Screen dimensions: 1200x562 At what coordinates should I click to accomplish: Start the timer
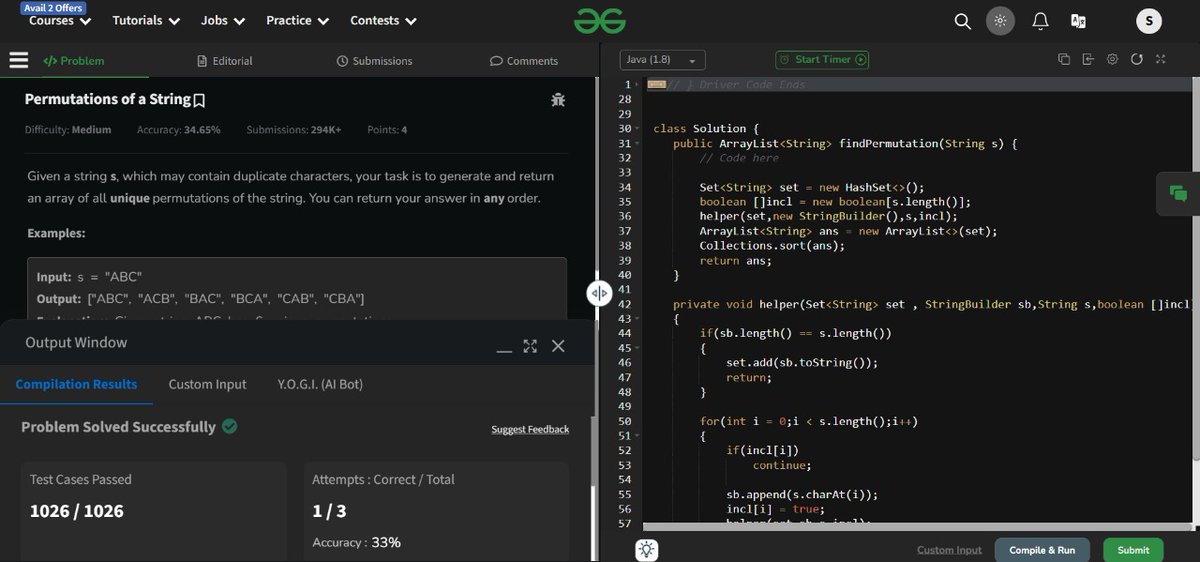click(x=823, y=60)
